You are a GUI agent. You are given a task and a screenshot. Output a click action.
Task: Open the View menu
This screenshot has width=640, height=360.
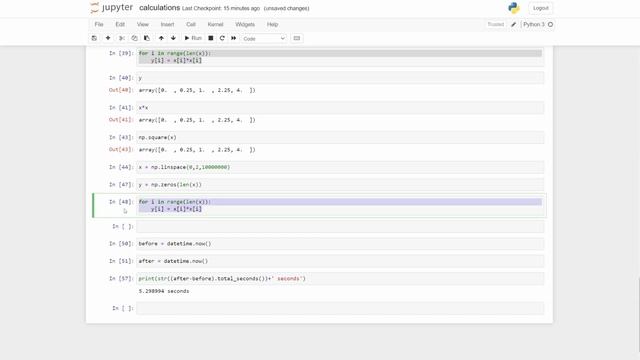click(x=142, y=24)
